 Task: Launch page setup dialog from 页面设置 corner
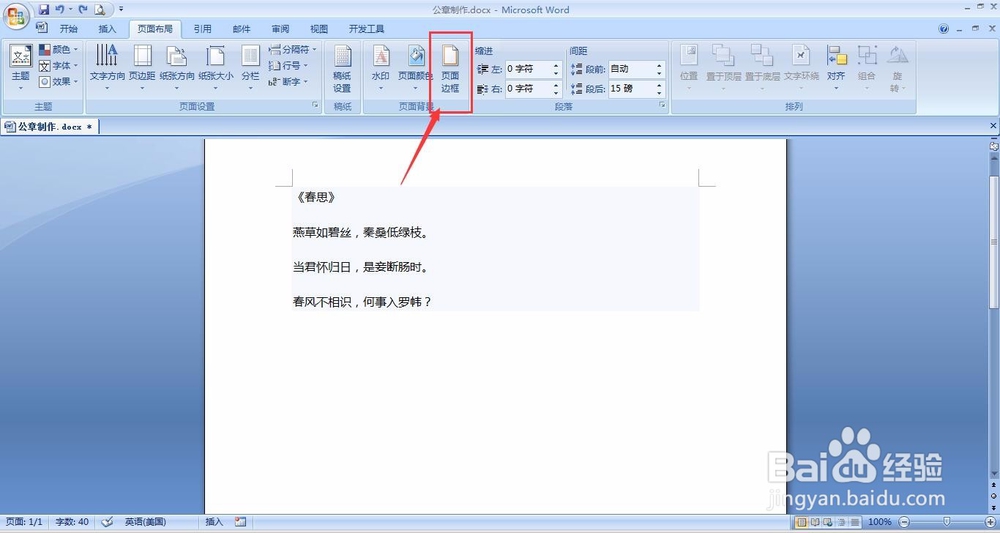pos(315,106)
